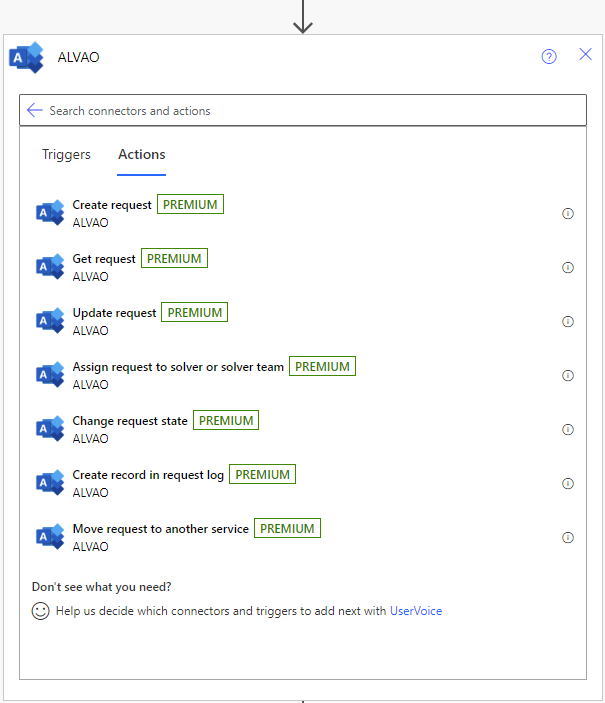Viewport: 605px width, 703px height.
Task: Open info for Create request action
Action: click(x=568, y=214)
